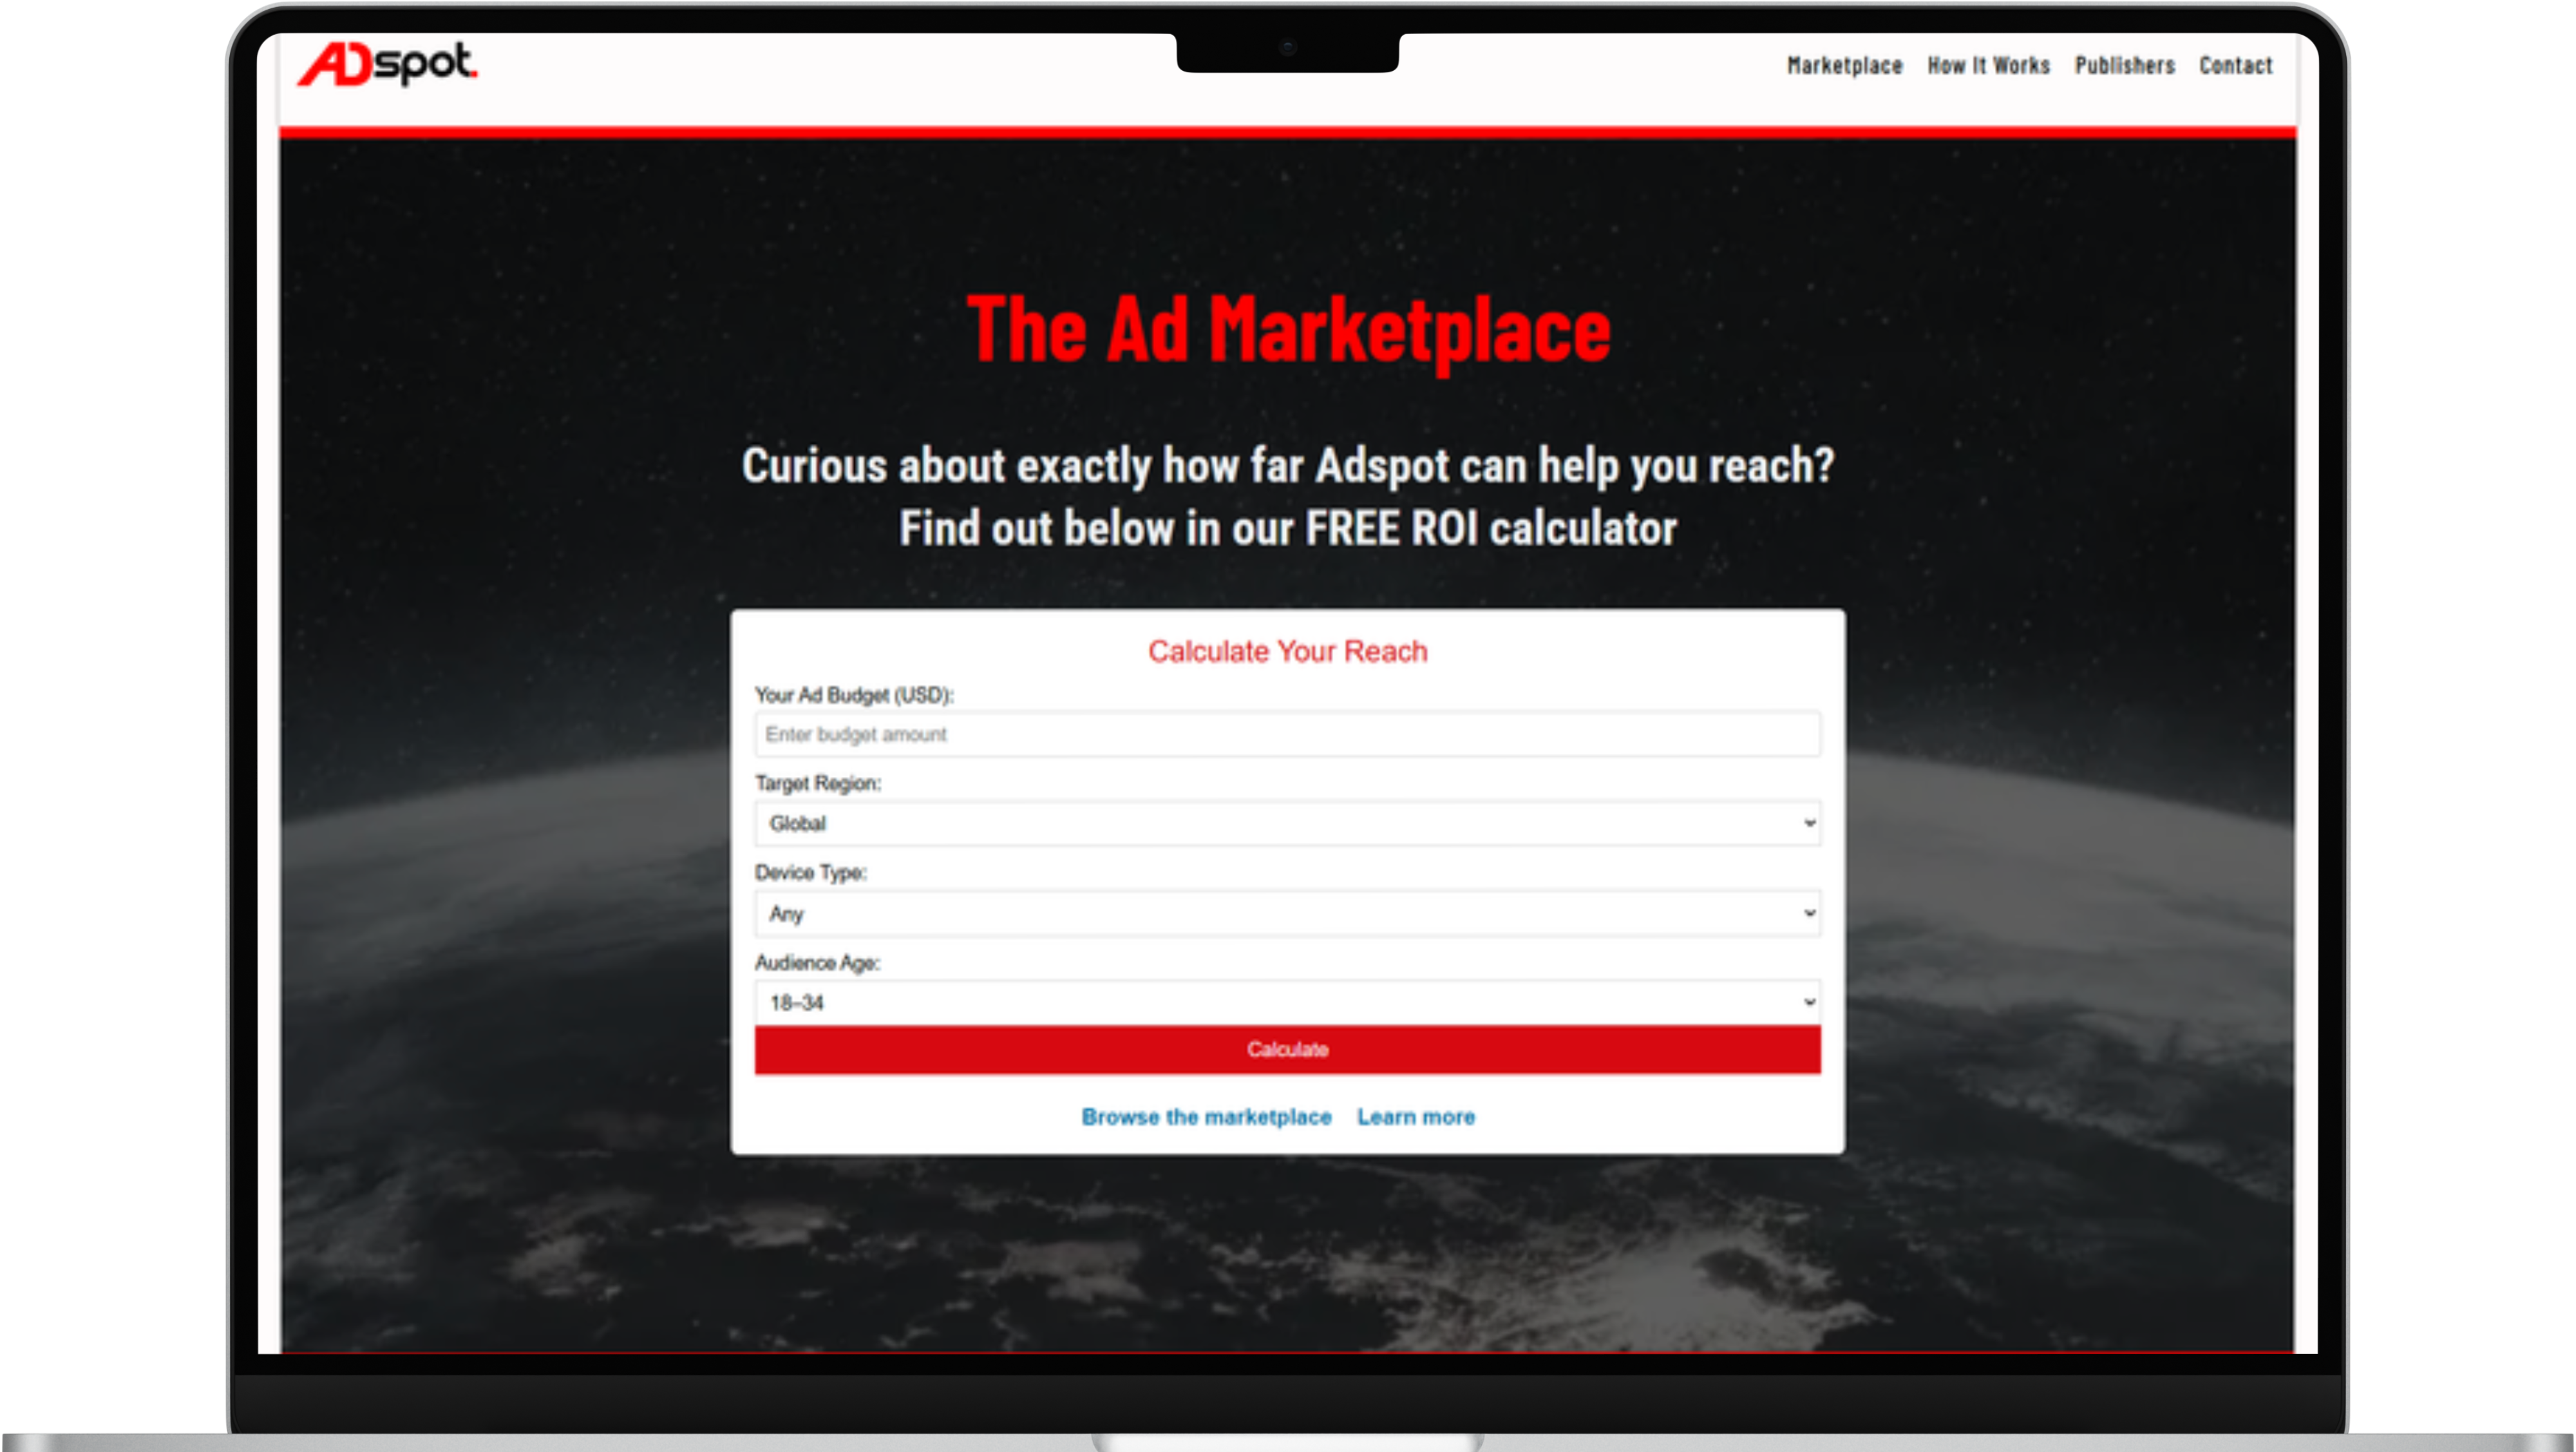The image size is (2576, 1452).
Task: Navigate to the Contact page
Action: tap(2235, 66)
